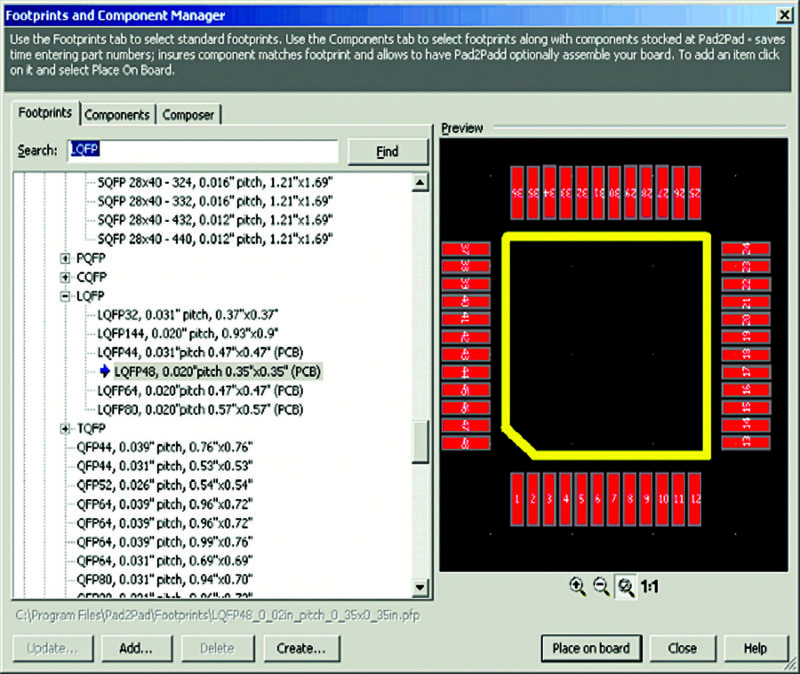Select the Footprints tab
The height and width of the screenshot is (674, 800).
45,114
